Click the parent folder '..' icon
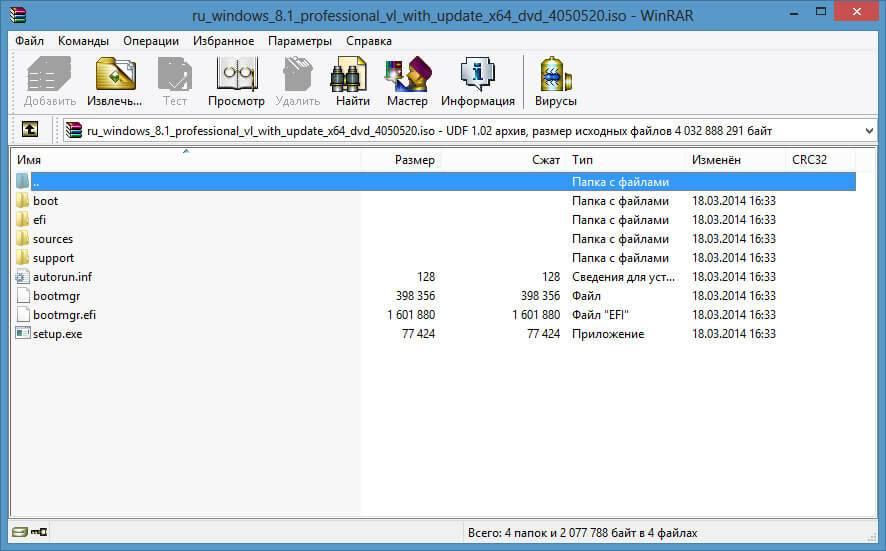This screenshot has width=886, height=551. (x=23, y=181)
